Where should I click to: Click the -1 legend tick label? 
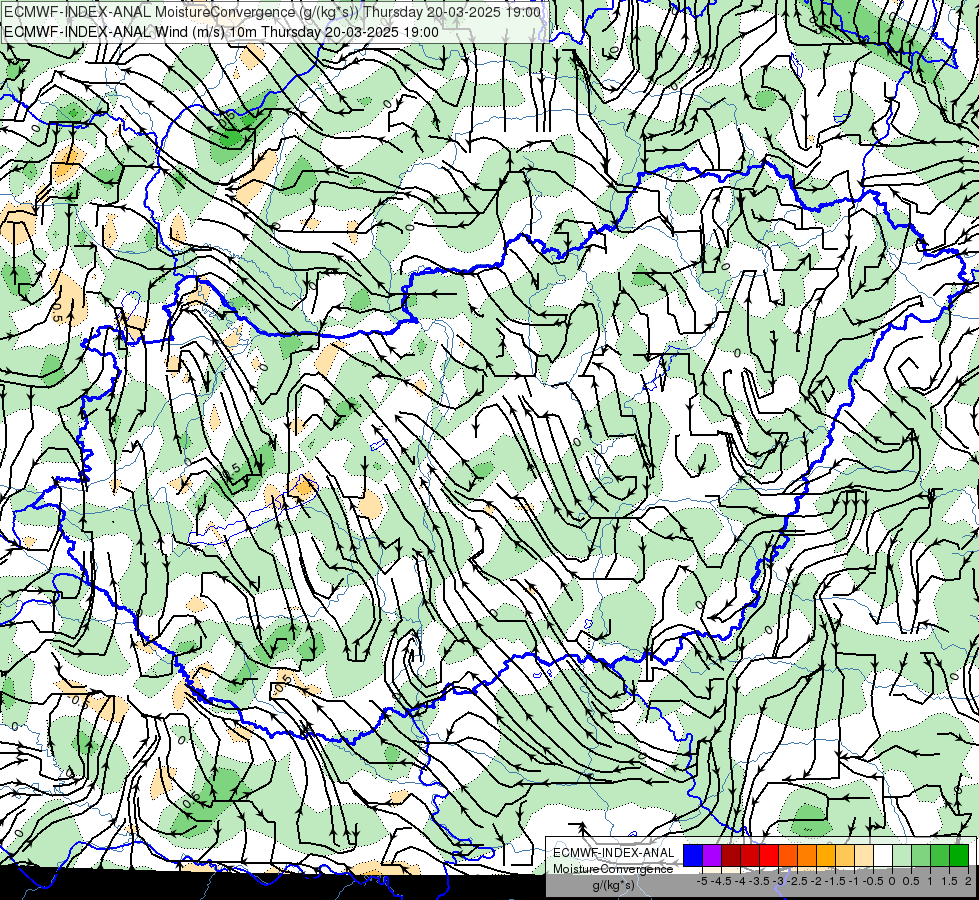854,881
